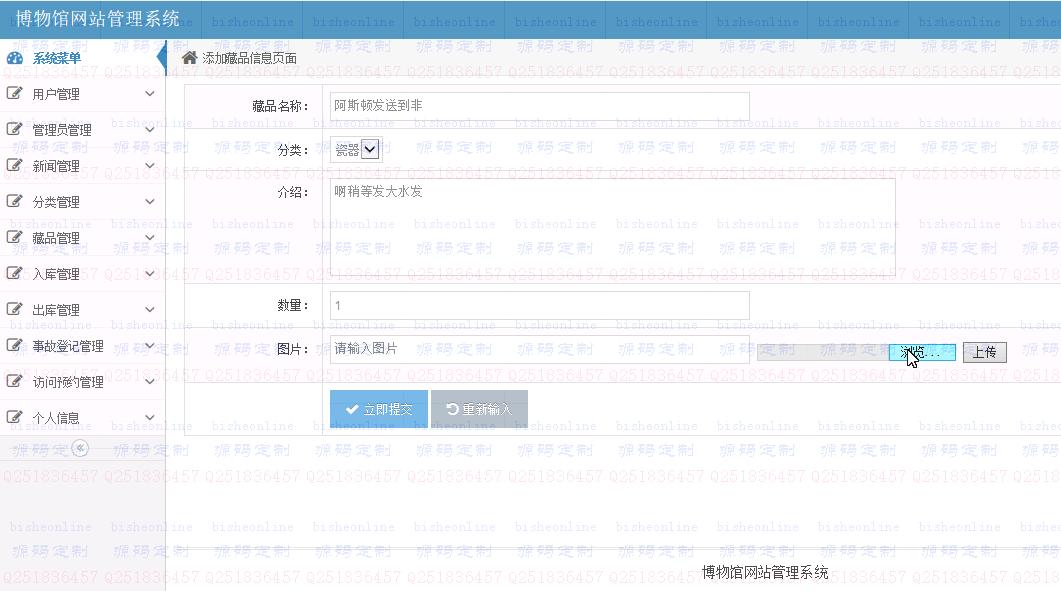Viewport: 1061px width, 591px height.
Task: Click the 添加藏品信息页面 breadcrumb text
Action: click(249, 58)
